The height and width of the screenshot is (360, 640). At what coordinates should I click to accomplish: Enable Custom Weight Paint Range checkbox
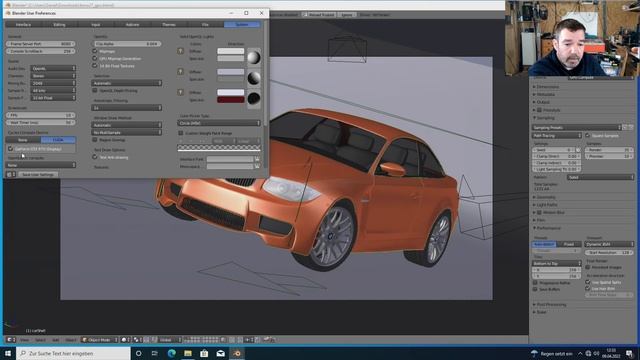[x=181, y=133]
